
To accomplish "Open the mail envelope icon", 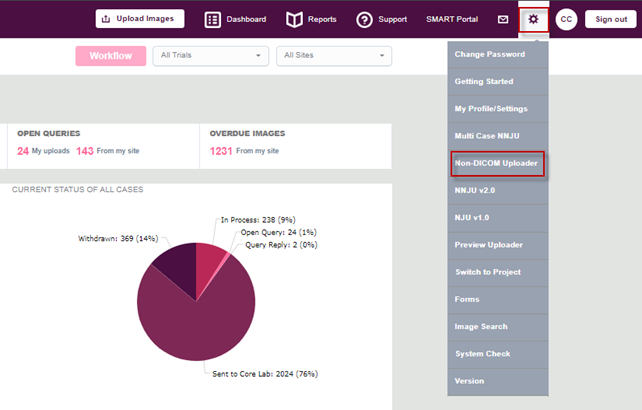I will [503, 19].
